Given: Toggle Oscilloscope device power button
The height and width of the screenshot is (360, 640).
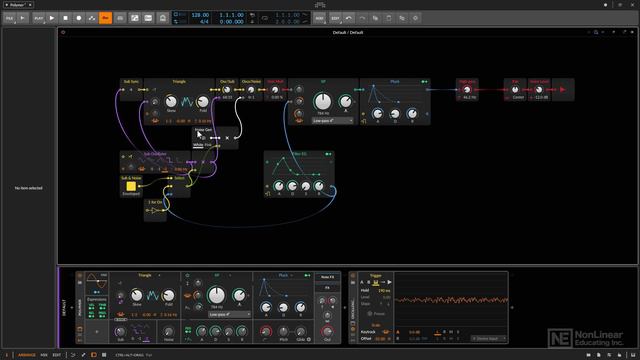Looking at the screenshot, I should tap(353, 276).
